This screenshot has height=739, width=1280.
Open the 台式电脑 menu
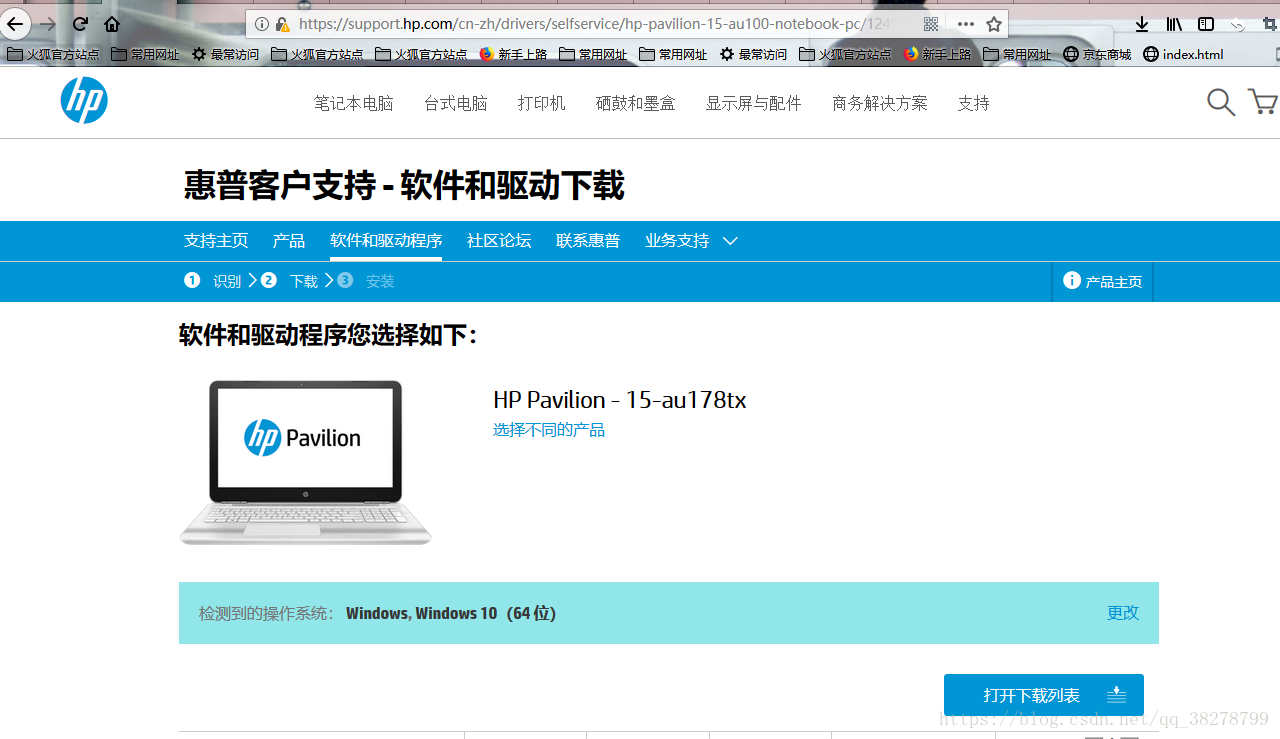click(456, 103)
